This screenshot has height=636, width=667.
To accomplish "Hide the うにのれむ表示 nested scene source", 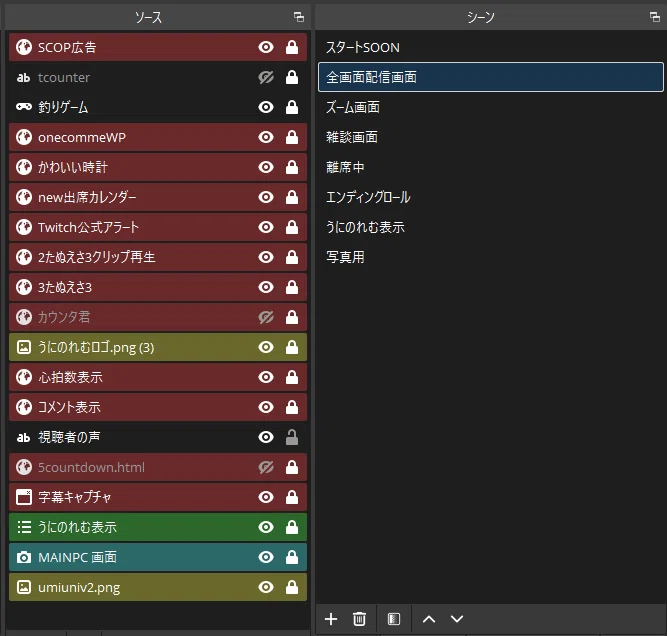I will click(266, 527).
